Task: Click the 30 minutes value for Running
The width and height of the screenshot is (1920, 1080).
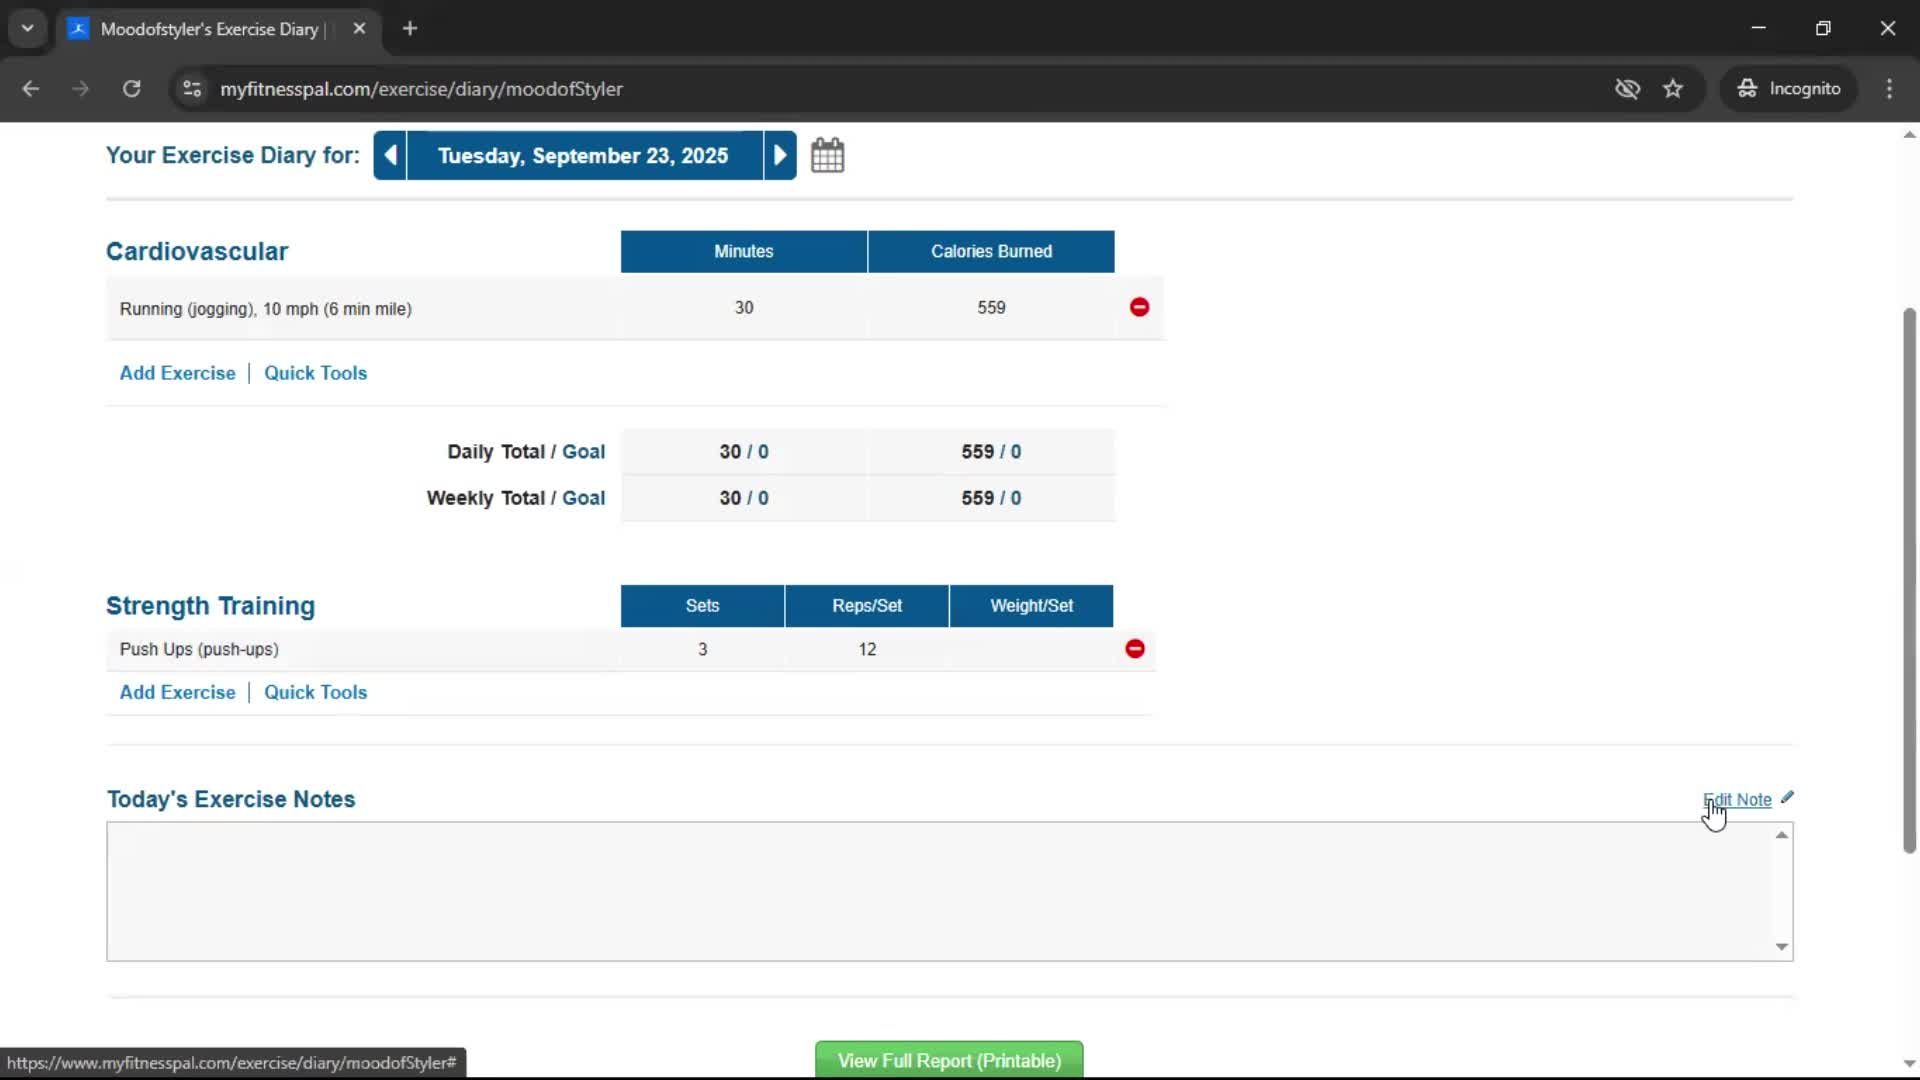Action: 744,308
